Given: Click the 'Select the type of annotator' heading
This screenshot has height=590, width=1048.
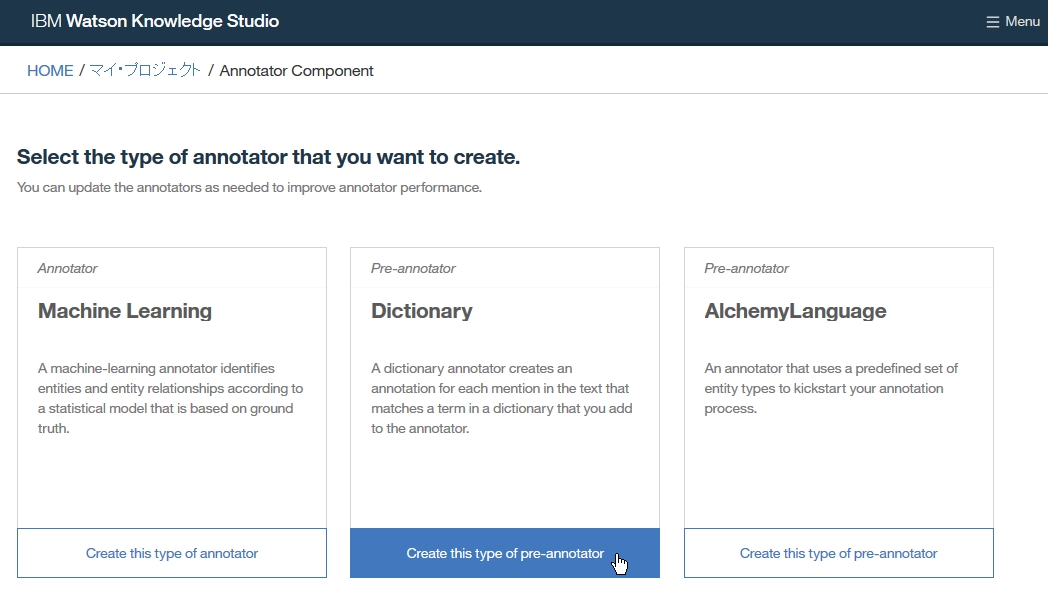Looking at the screenshot, I should [268, 157].
